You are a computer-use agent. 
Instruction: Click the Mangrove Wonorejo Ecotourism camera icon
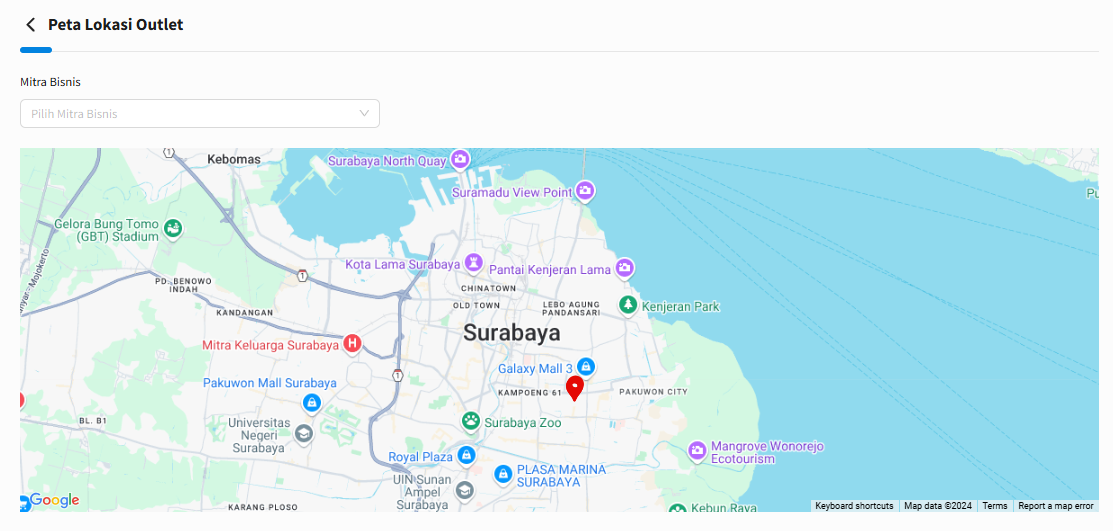pos(698,450)
